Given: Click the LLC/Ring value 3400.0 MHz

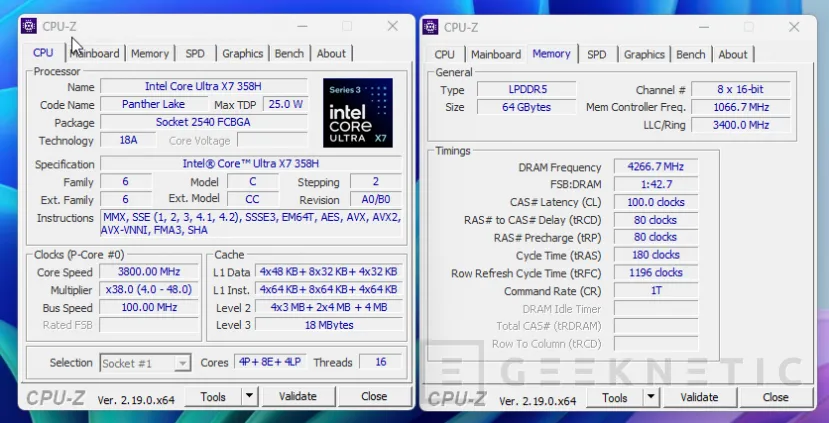Looking at the screenshot, I should 741,125.
